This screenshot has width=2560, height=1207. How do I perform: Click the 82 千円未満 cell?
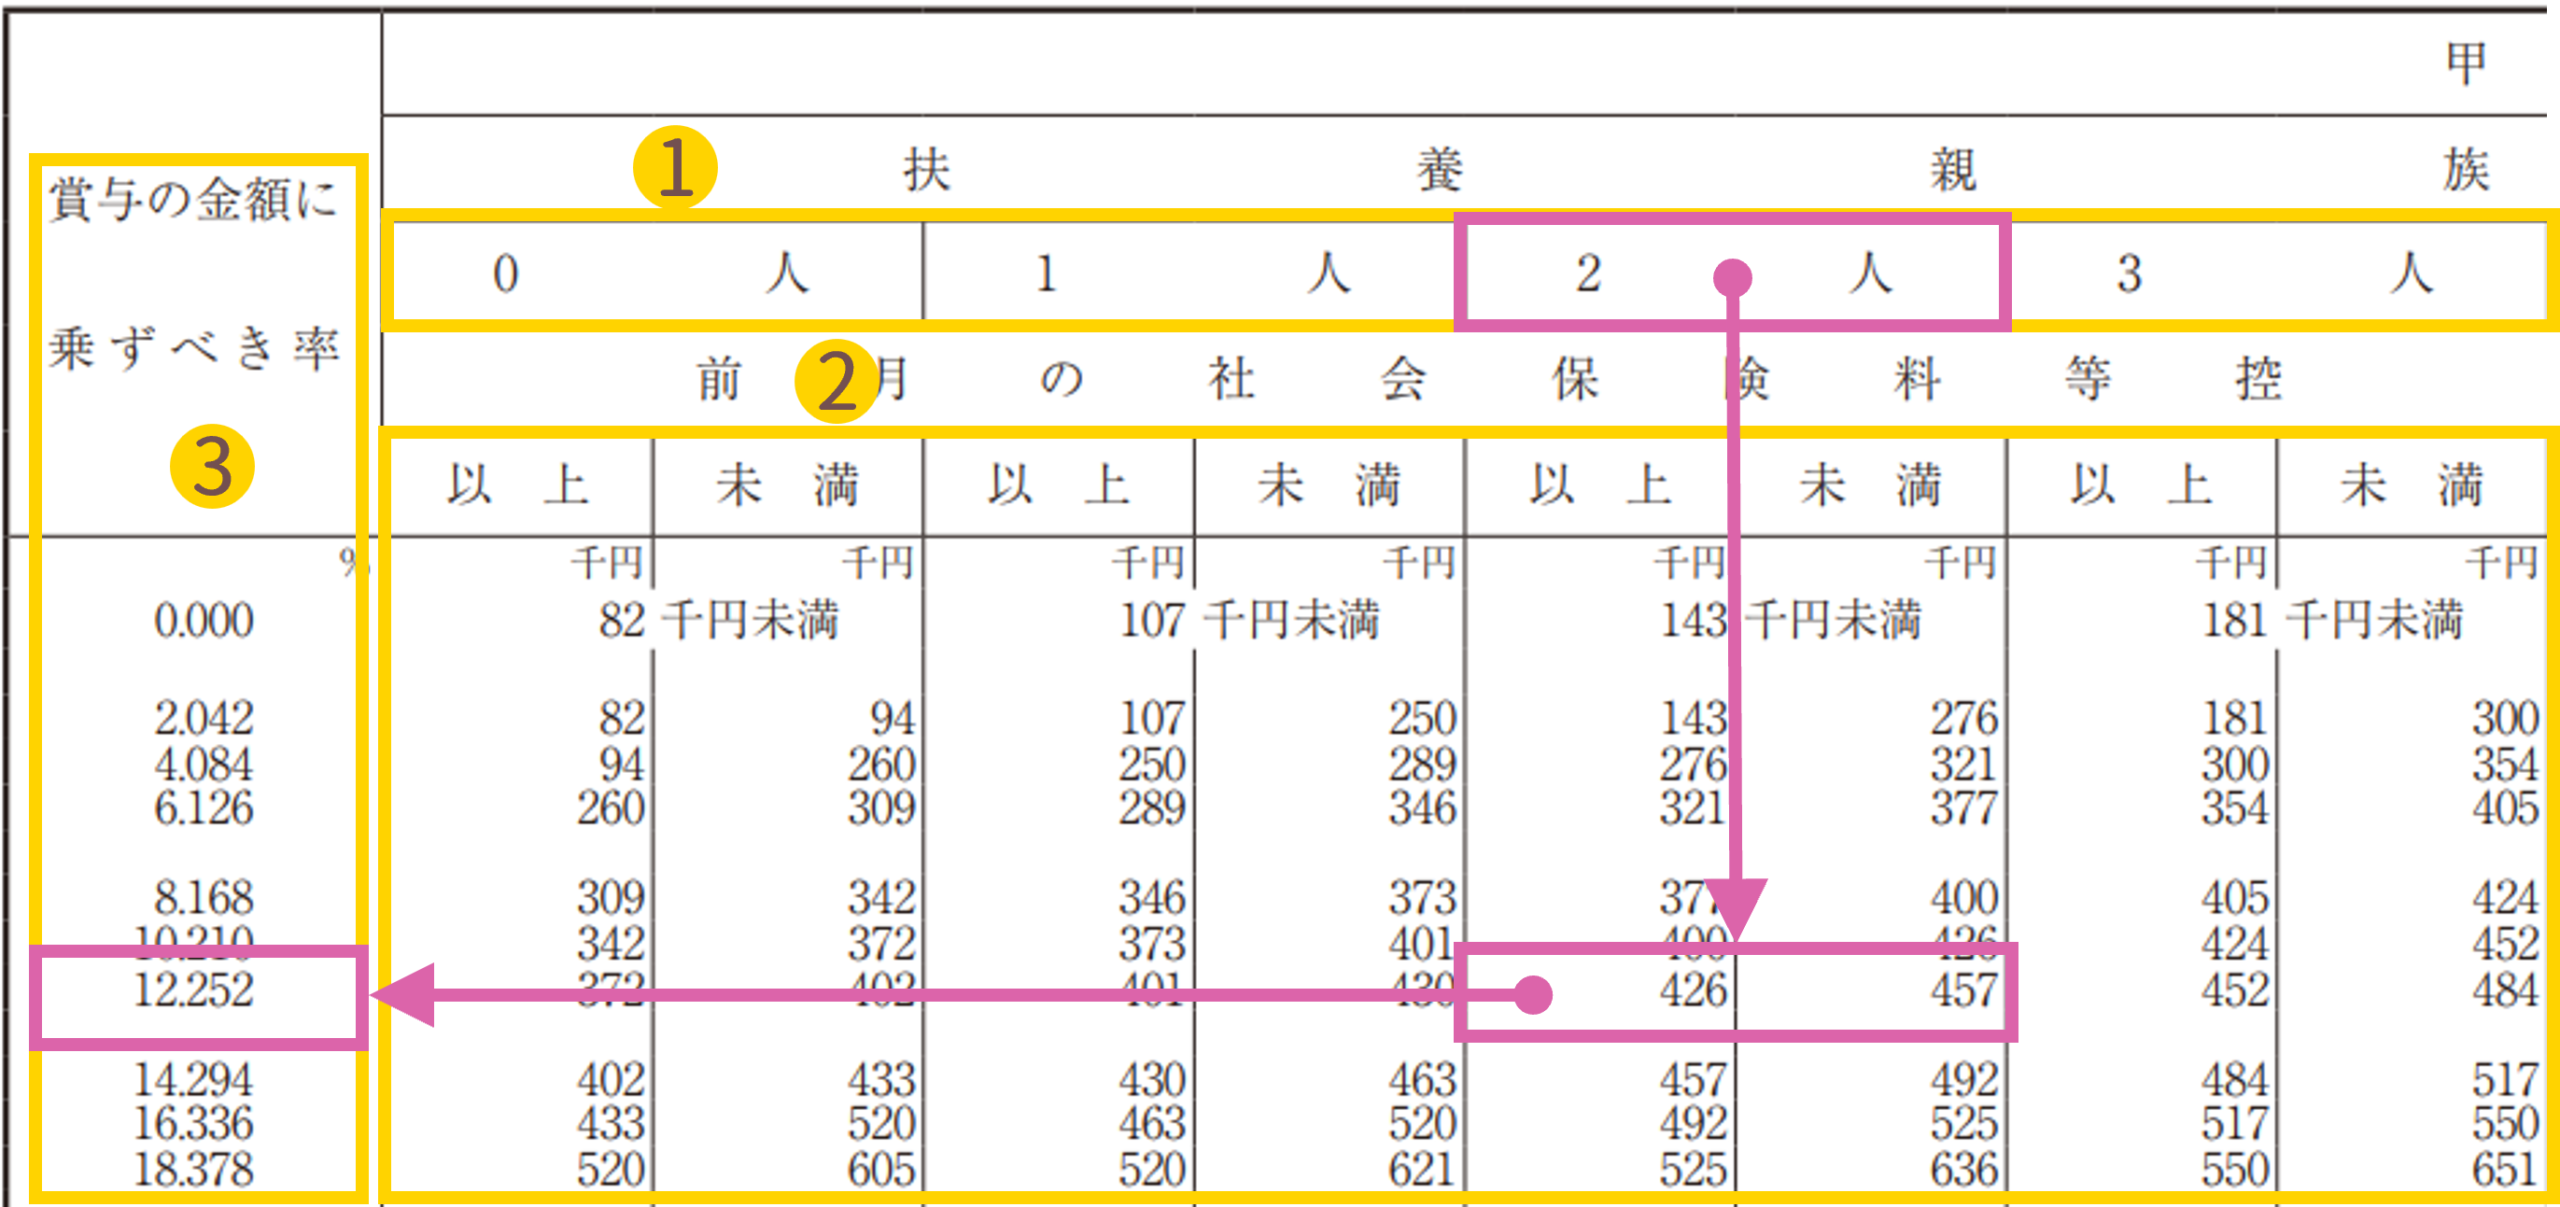718,620
